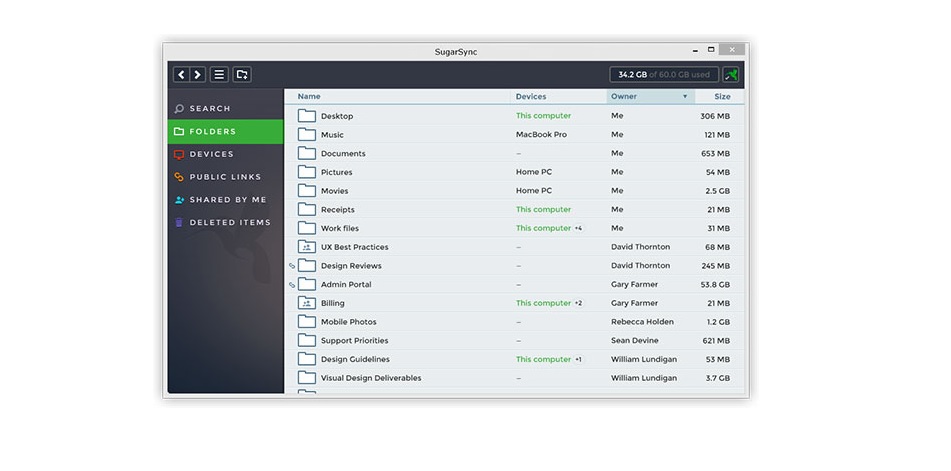Sort by the Name column header
951x471 pixels.
pyautogui.click(x=309, y=96)
